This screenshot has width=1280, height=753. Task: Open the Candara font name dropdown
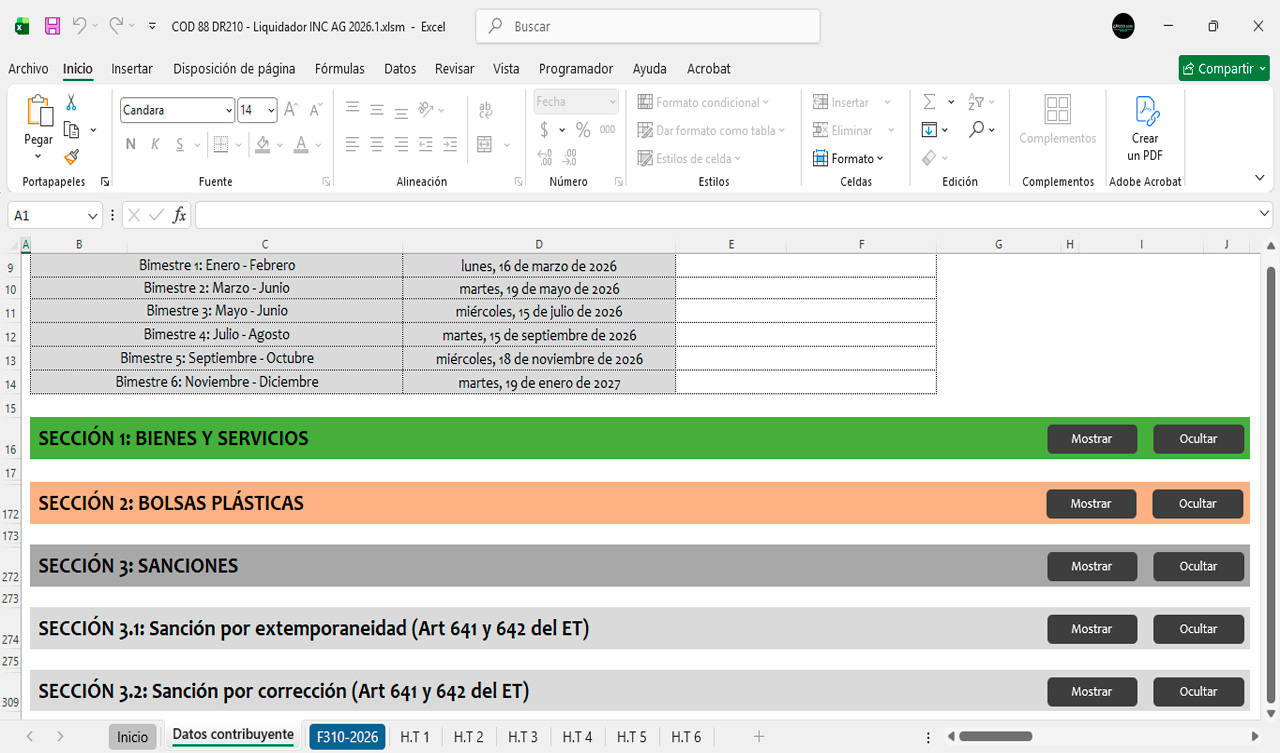click(x=229, y=110)
